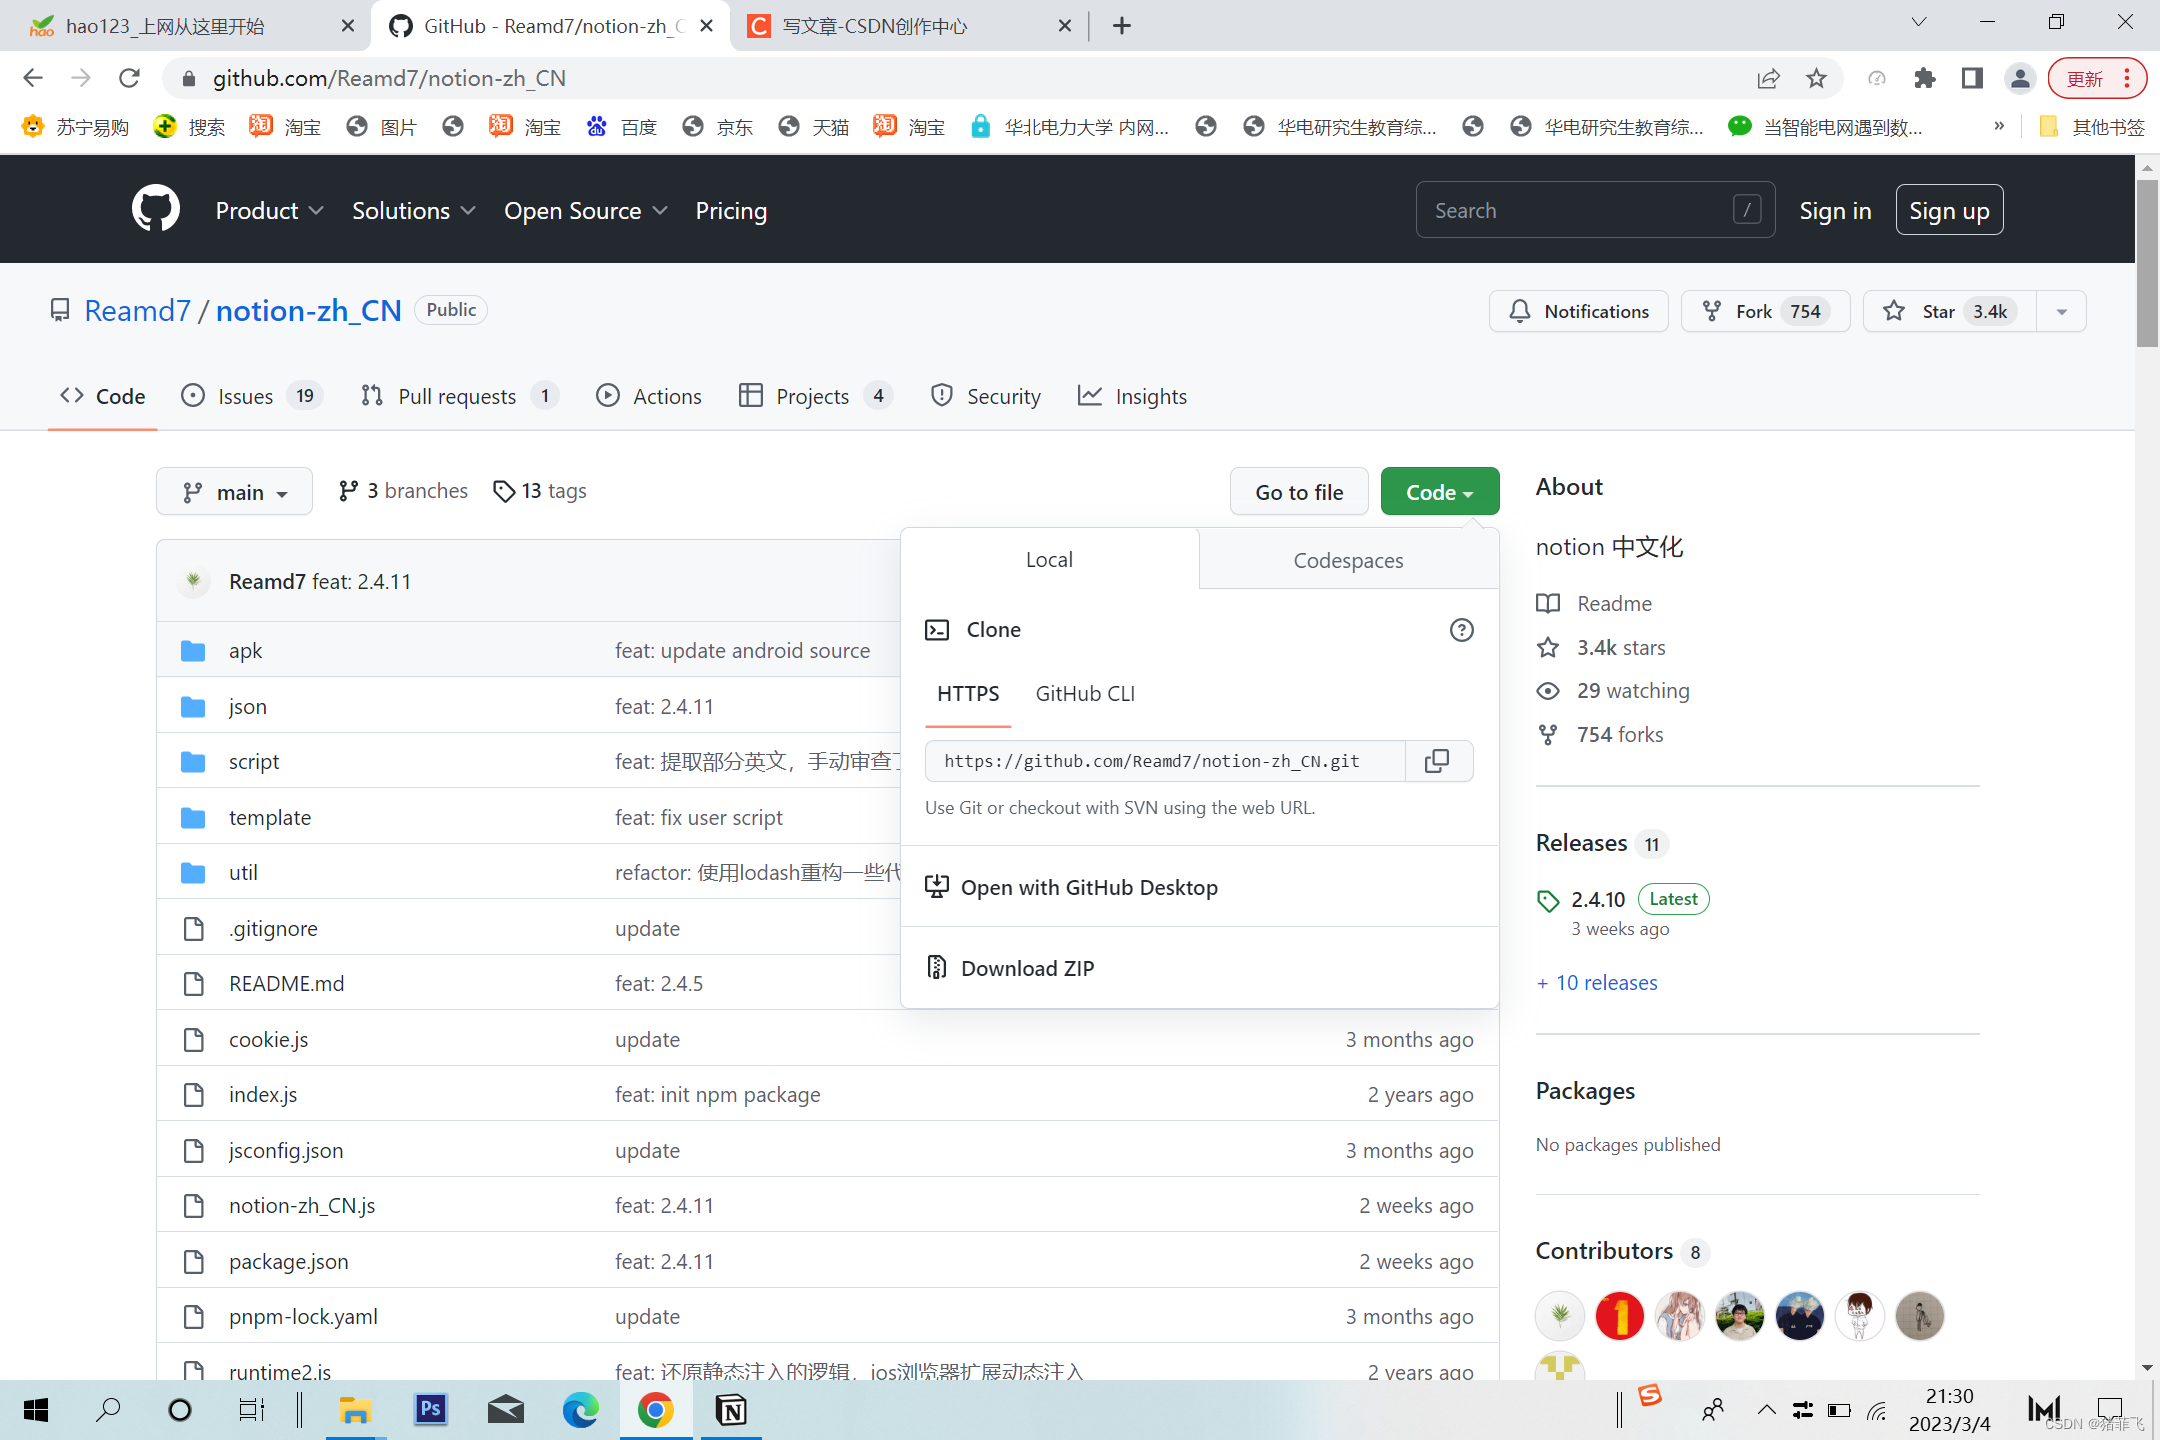Screen dimensions: 2160x1440
Task: Click the GitHub logo in the header
Action: [x=155, y=210]
